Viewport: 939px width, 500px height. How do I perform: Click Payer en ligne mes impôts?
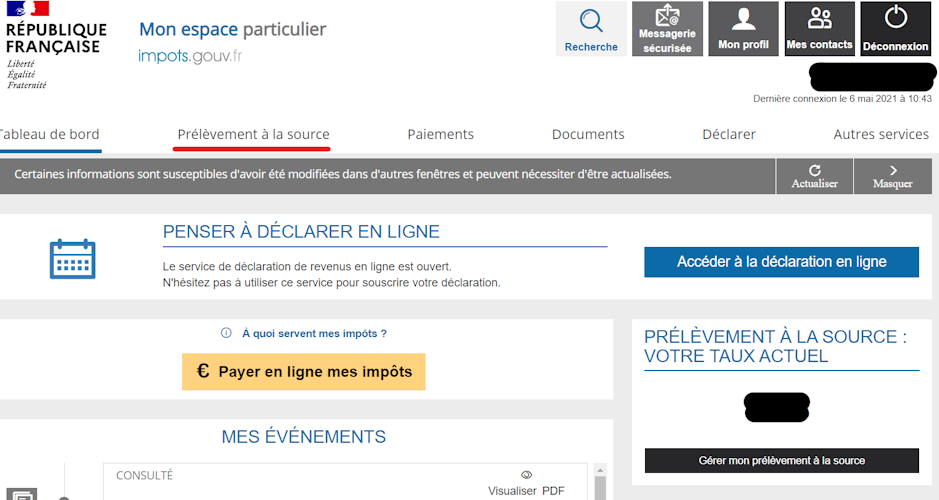click(x=304, y=371)
